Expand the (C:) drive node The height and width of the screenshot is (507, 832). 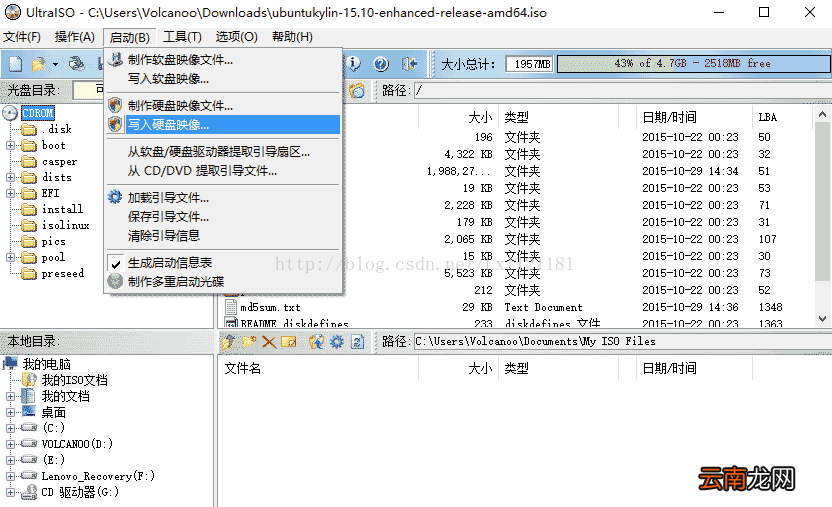click(10, 428)
